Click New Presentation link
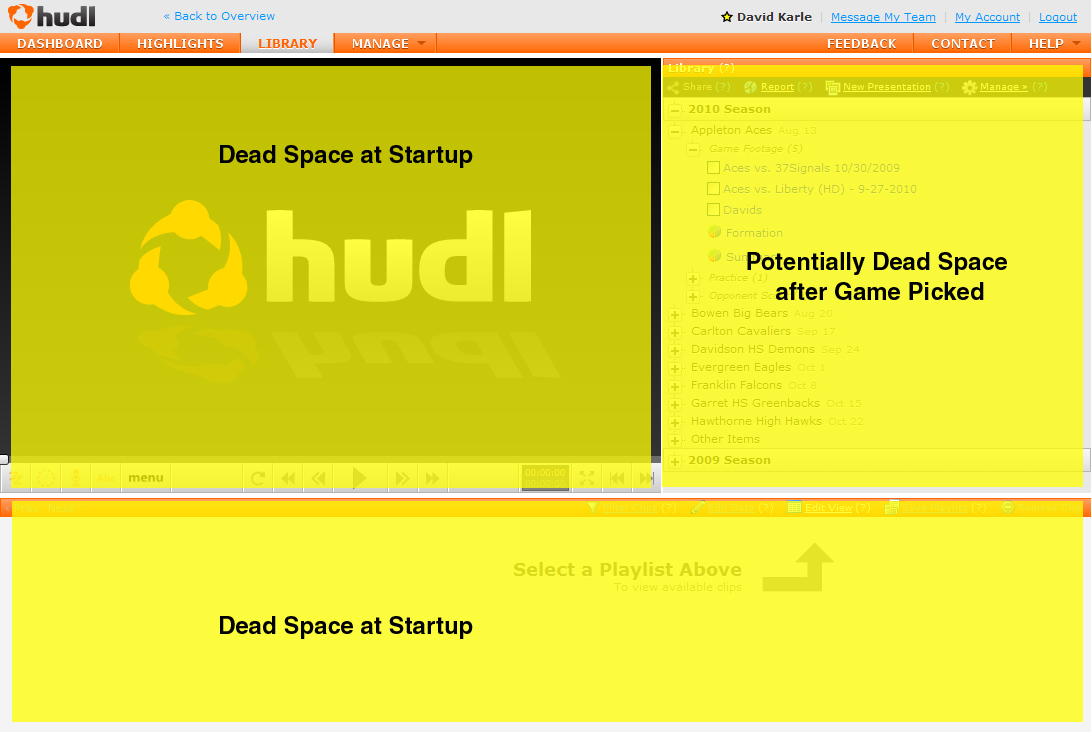1091x732 pixels. [886, 87]
